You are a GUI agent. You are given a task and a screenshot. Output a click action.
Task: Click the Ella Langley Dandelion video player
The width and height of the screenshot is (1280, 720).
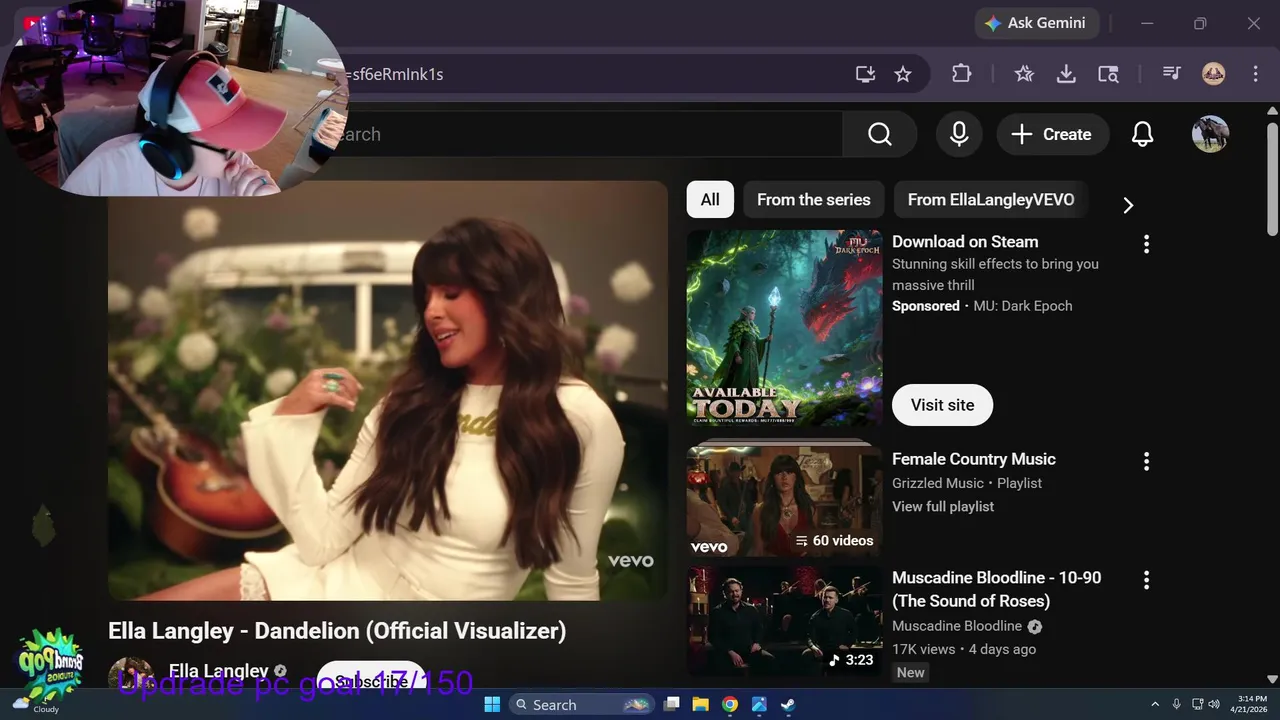coord(388,391)
